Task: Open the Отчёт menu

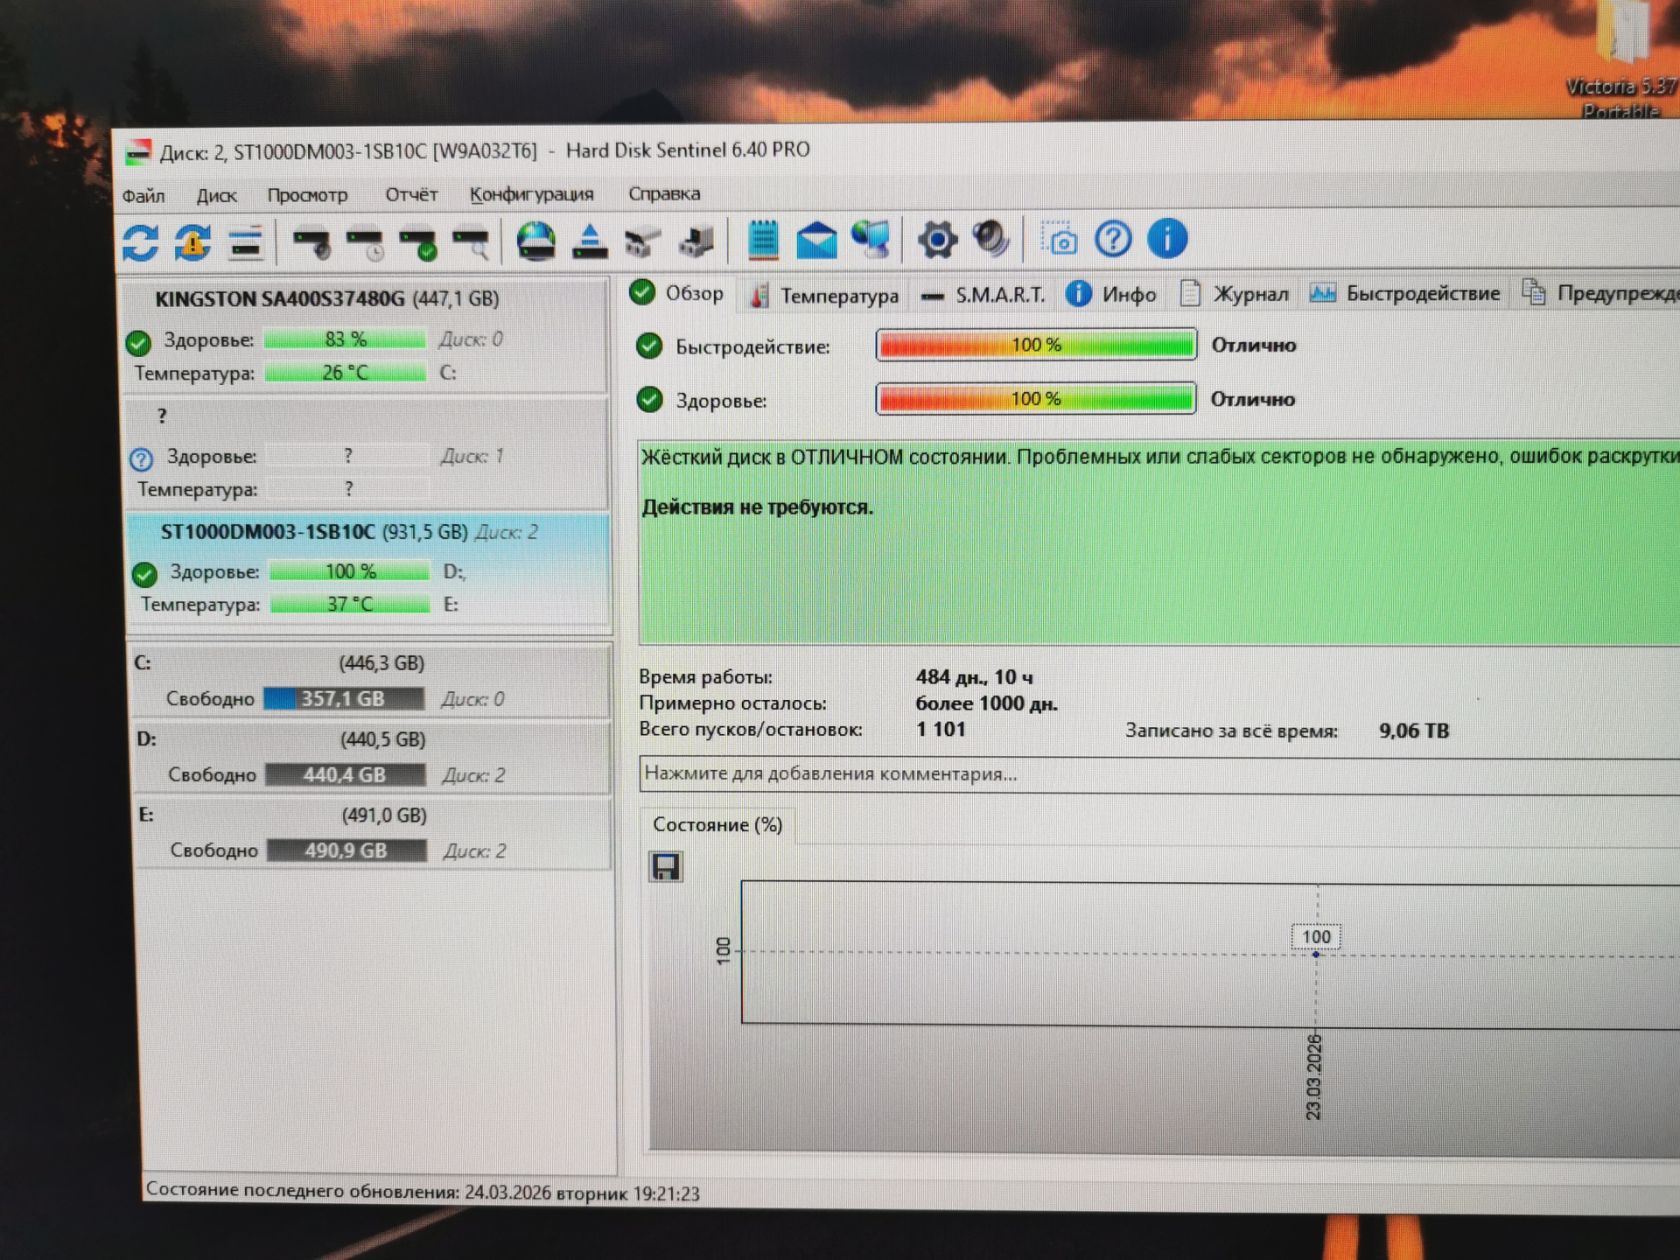Action: [x=412, y=194]
